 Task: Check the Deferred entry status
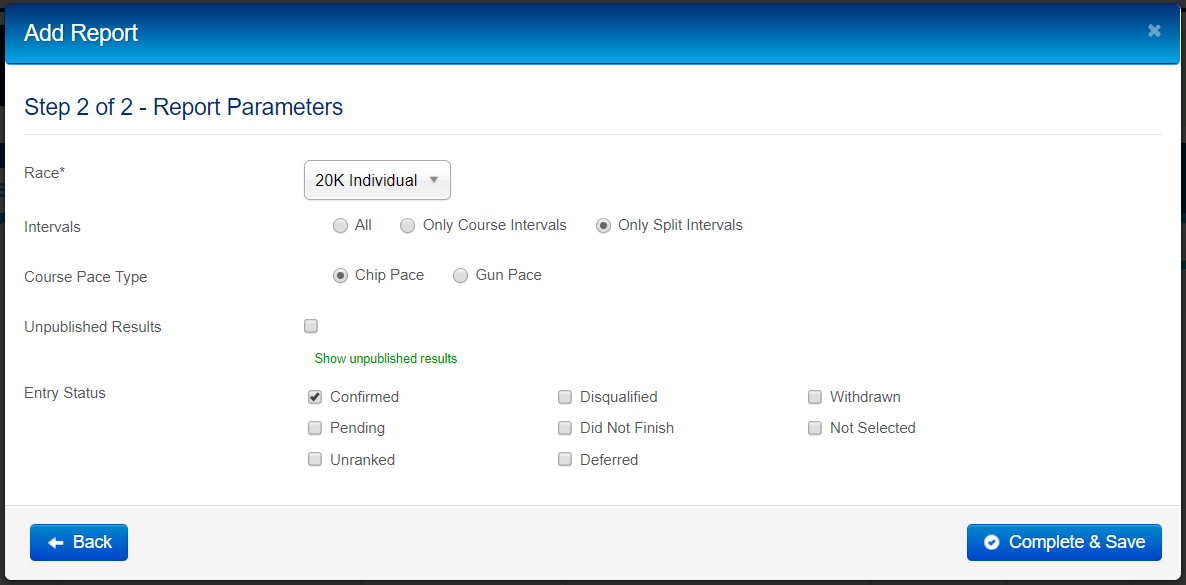(x=564, y=459)
